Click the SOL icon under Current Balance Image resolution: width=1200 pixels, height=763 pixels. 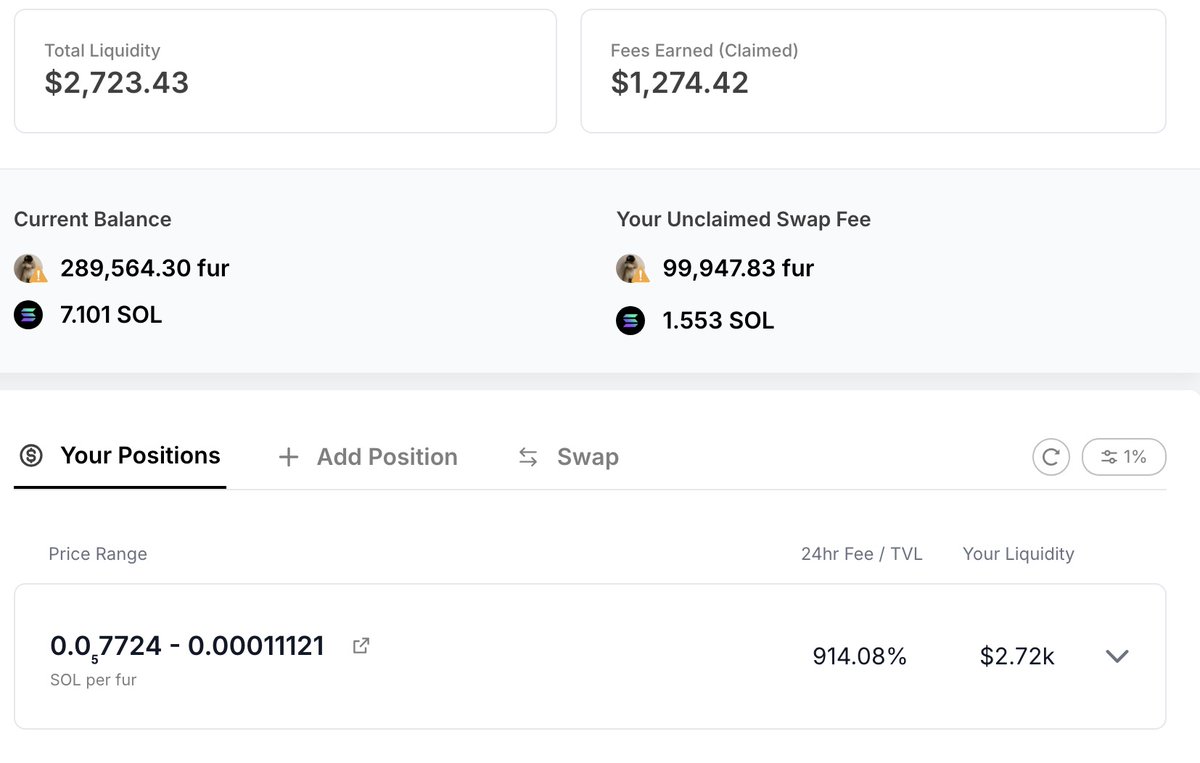coord(29,316)
